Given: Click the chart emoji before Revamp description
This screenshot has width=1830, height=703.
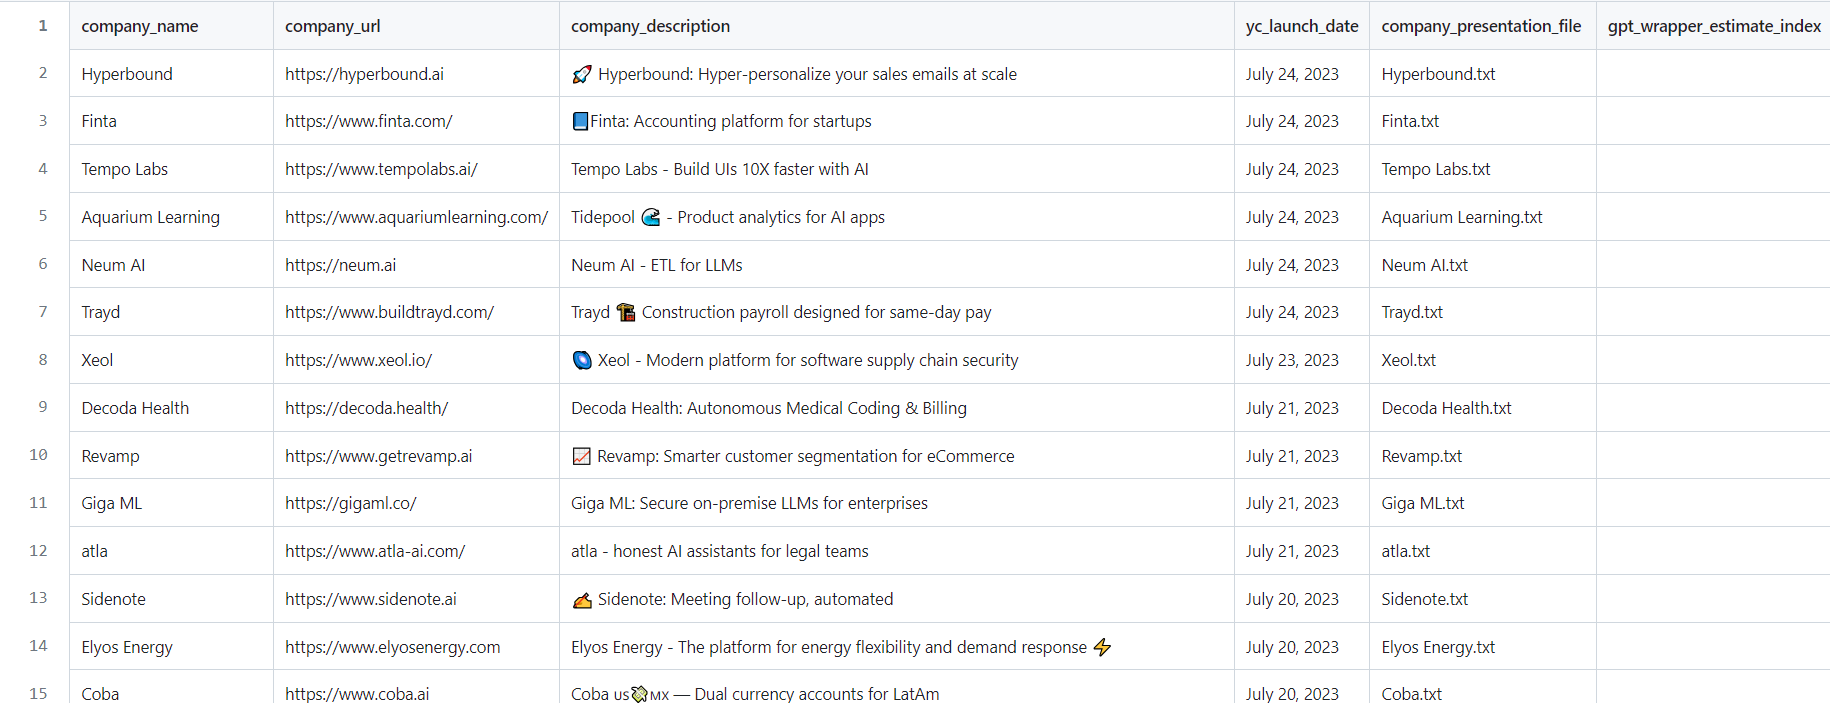Looking at the screenshot, I should (581, 456).
